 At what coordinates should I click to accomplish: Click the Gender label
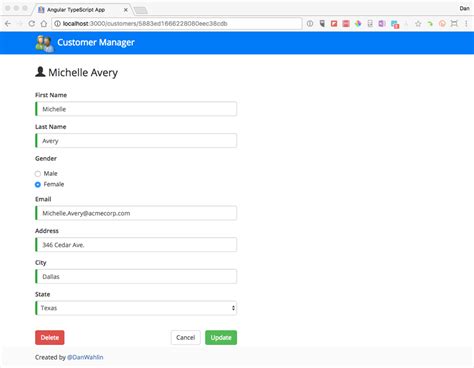[46, 158]
